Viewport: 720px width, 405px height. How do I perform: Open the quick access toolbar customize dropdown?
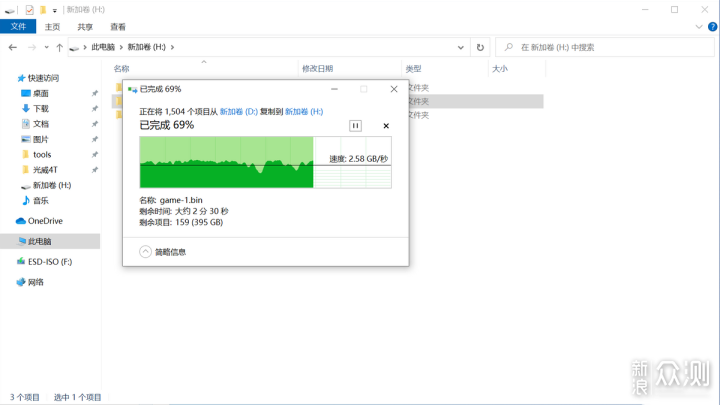tap(54, 10)
